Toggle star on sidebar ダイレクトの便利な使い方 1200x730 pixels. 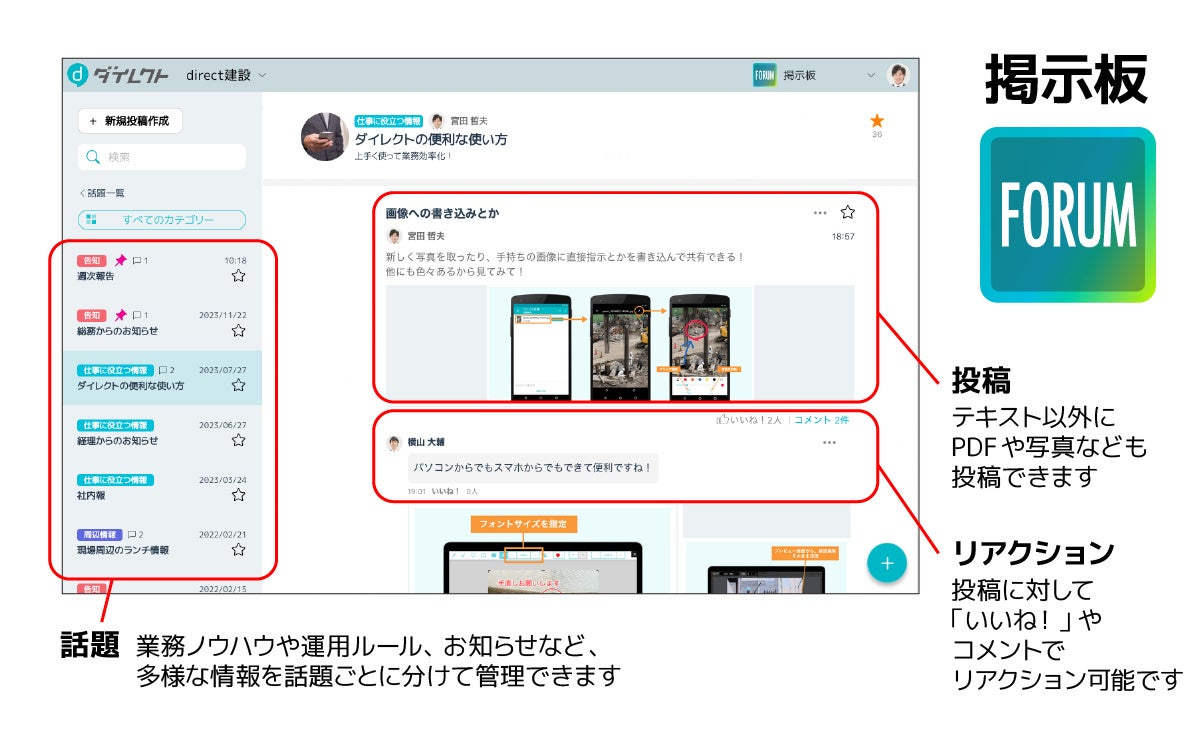[238, 385]
